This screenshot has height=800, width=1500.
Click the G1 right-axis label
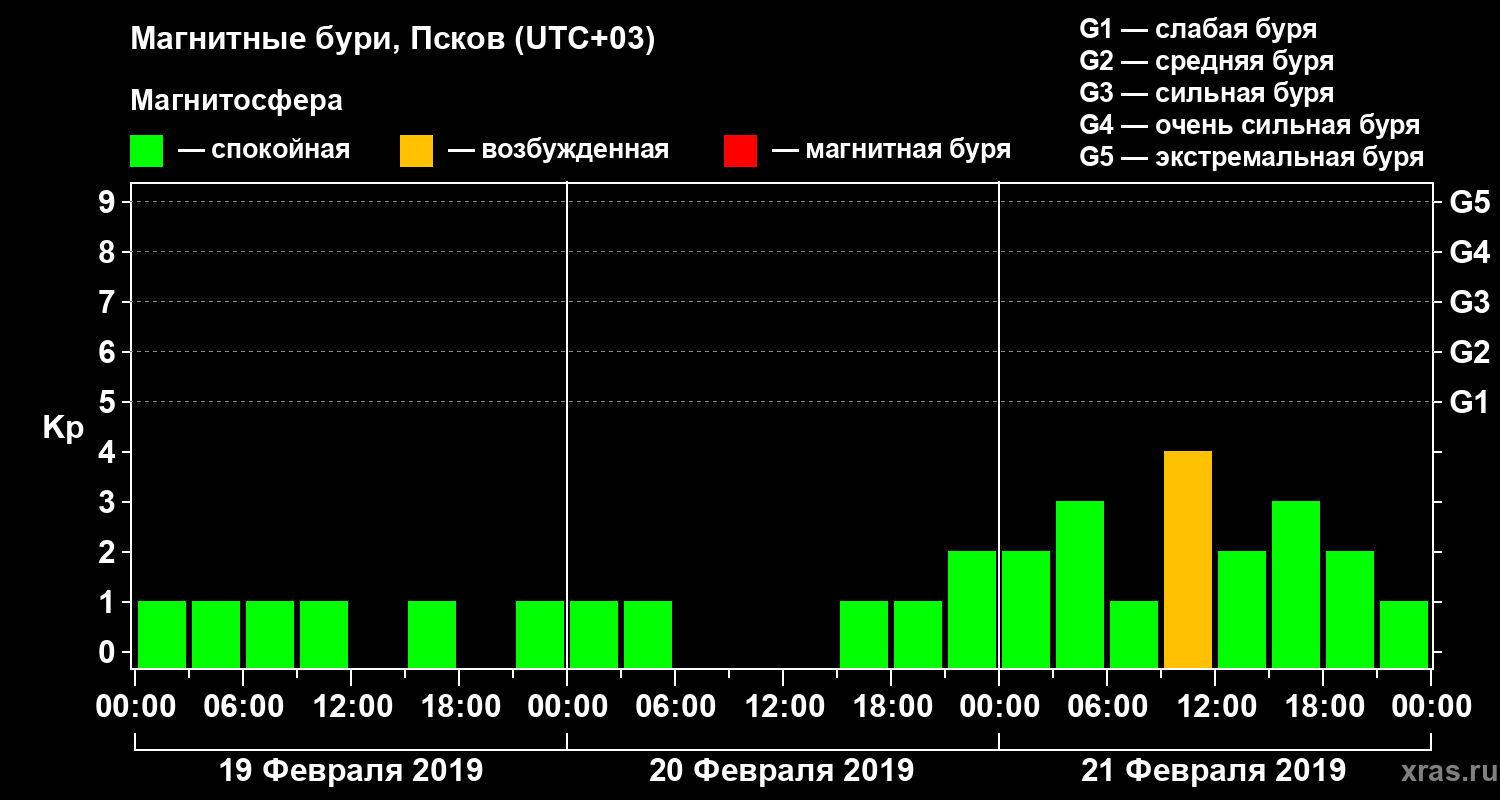tap(1469, 402)
